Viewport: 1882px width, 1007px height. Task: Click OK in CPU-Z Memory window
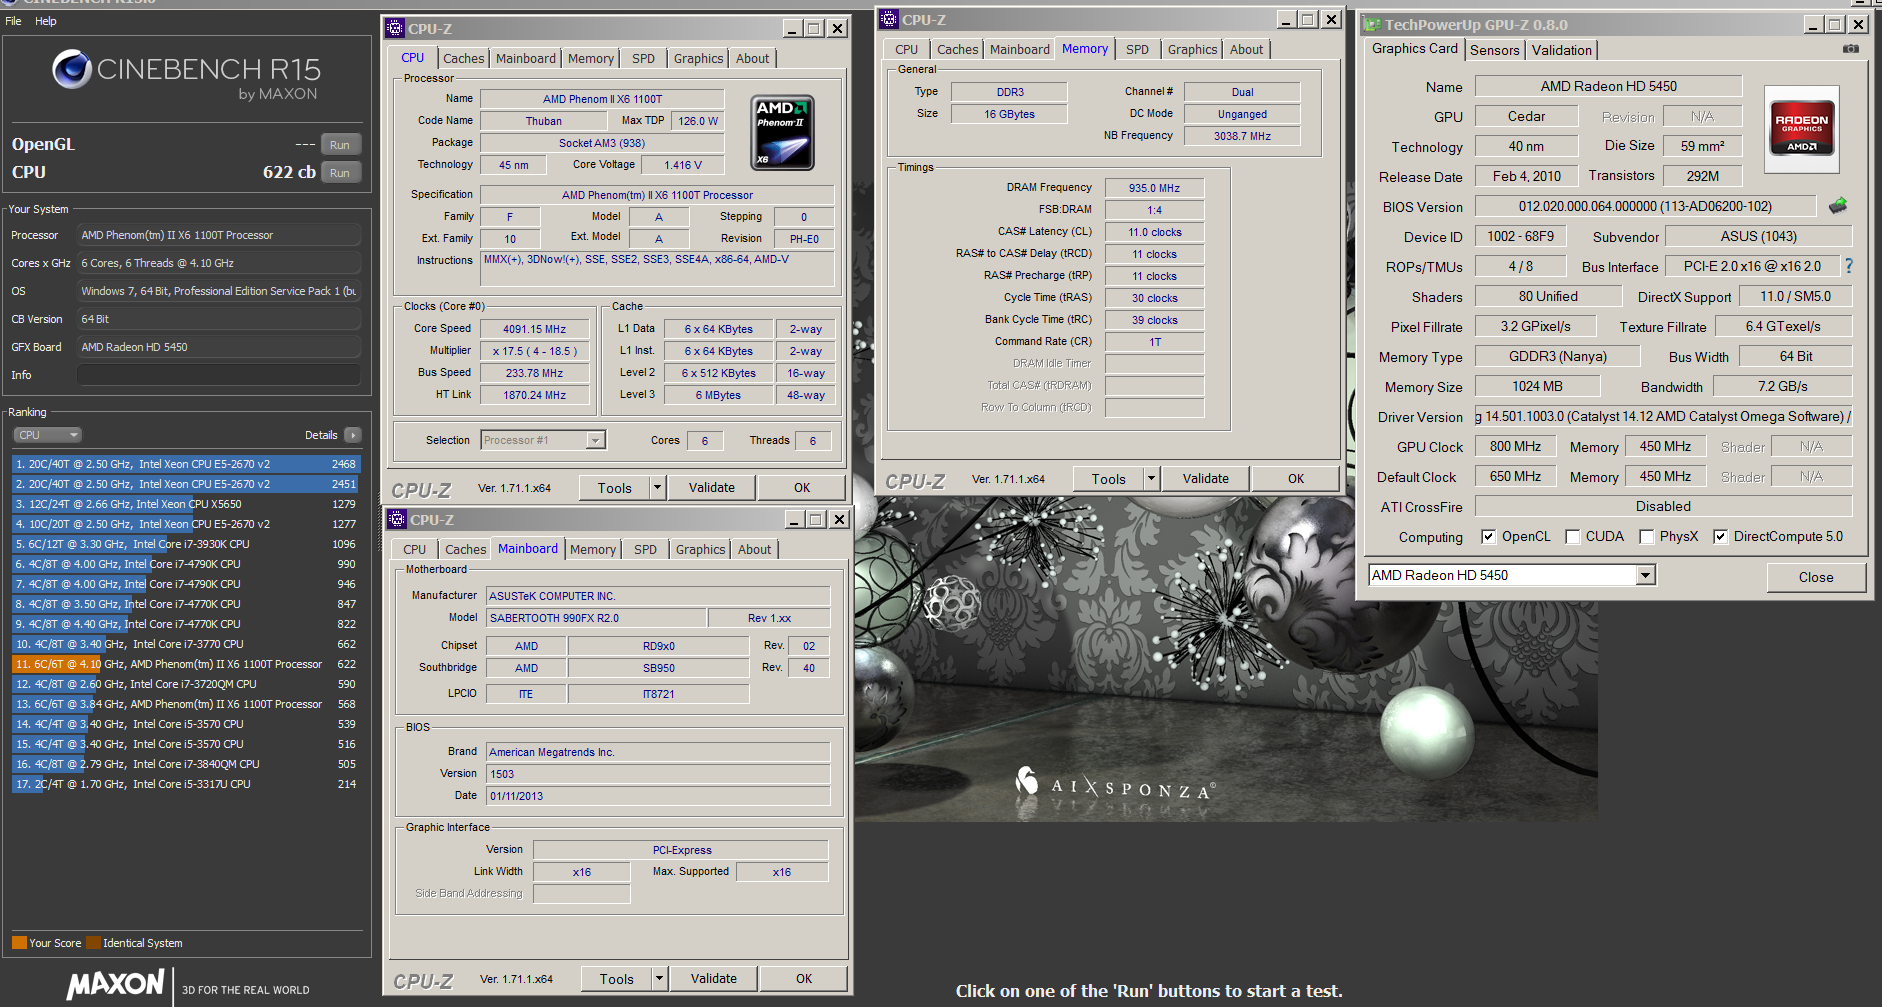1296,479
